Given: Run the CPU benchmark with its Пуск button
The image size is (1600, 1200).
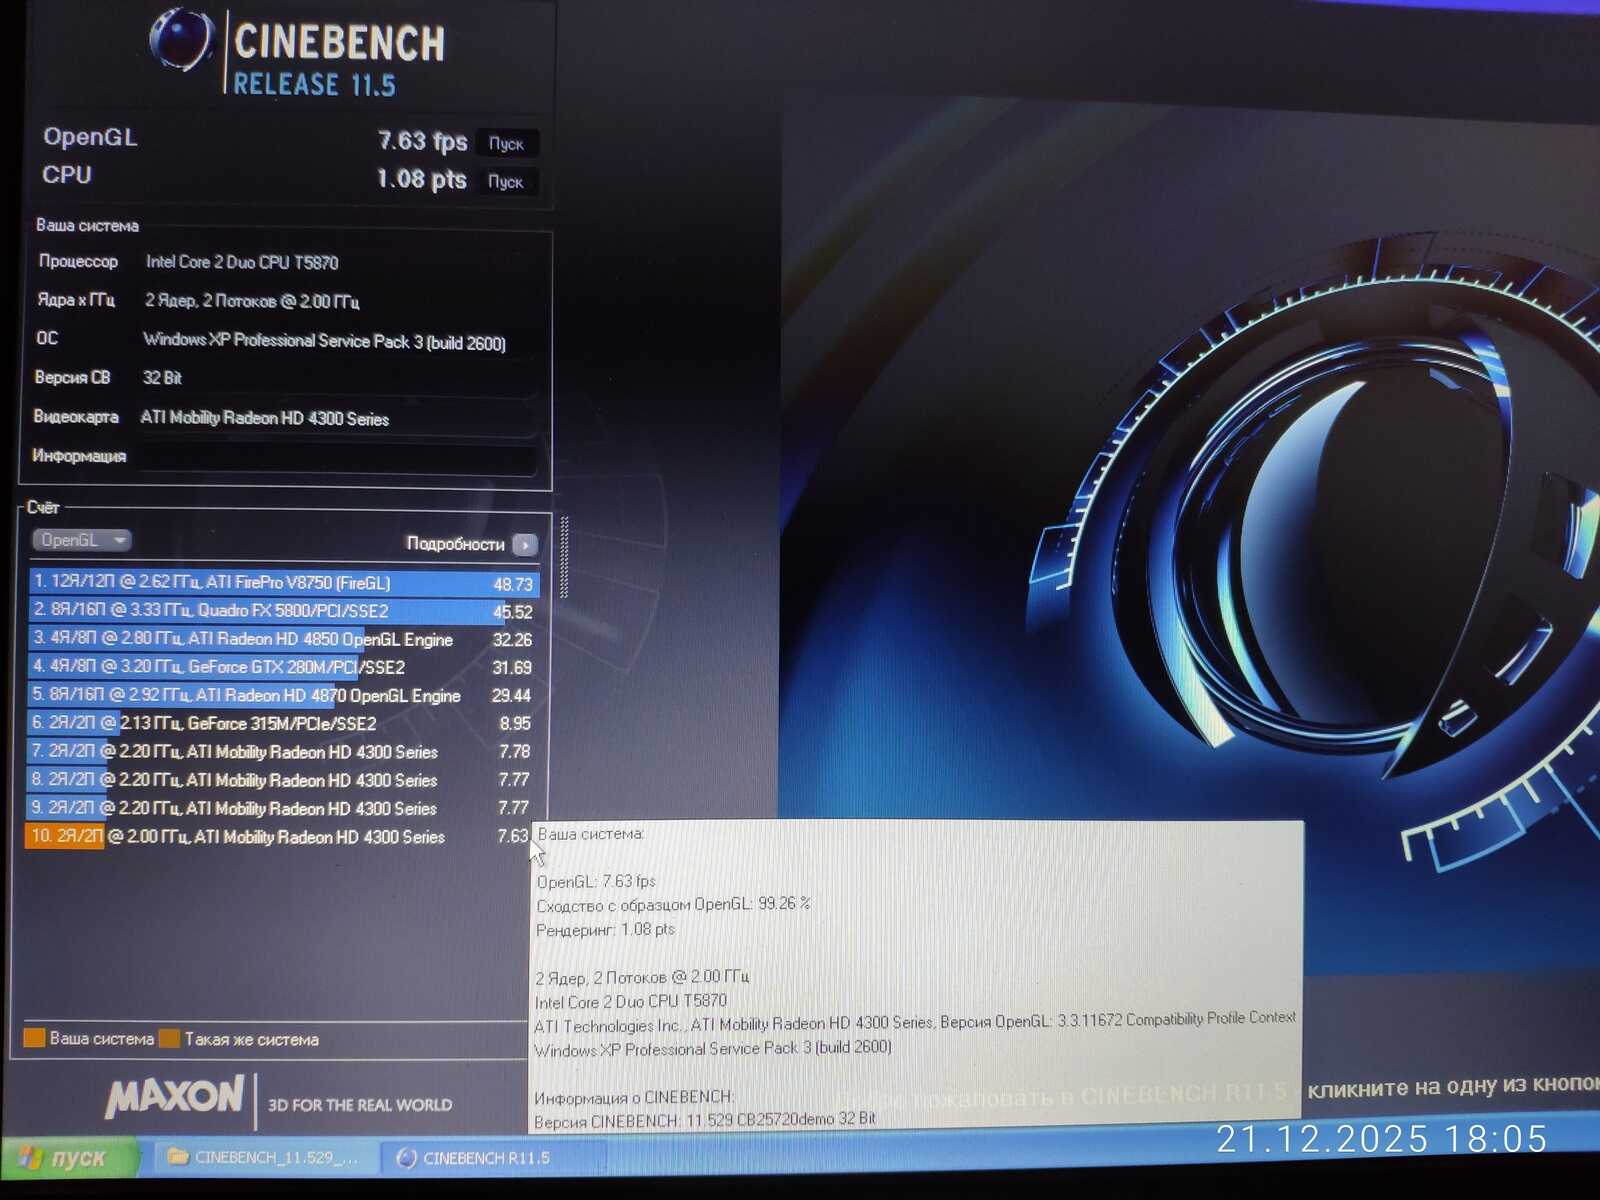Looking at the screenshot, I should click(506, 182).
